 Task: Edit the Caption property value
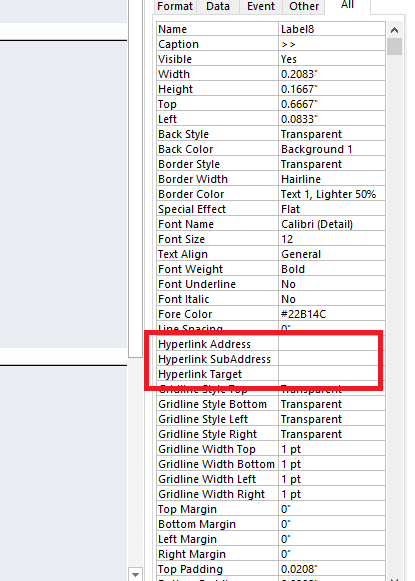pyautogui.click(x=332, y=44)
